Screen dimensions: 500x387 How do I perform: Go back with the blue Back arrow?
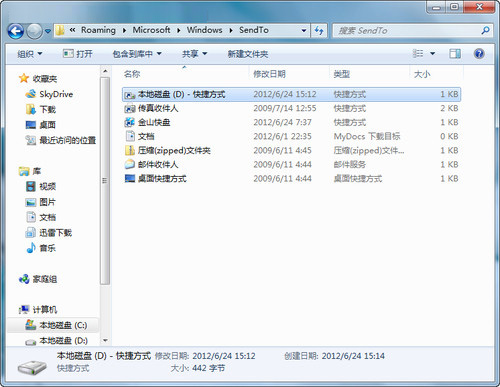pos(16,31)
